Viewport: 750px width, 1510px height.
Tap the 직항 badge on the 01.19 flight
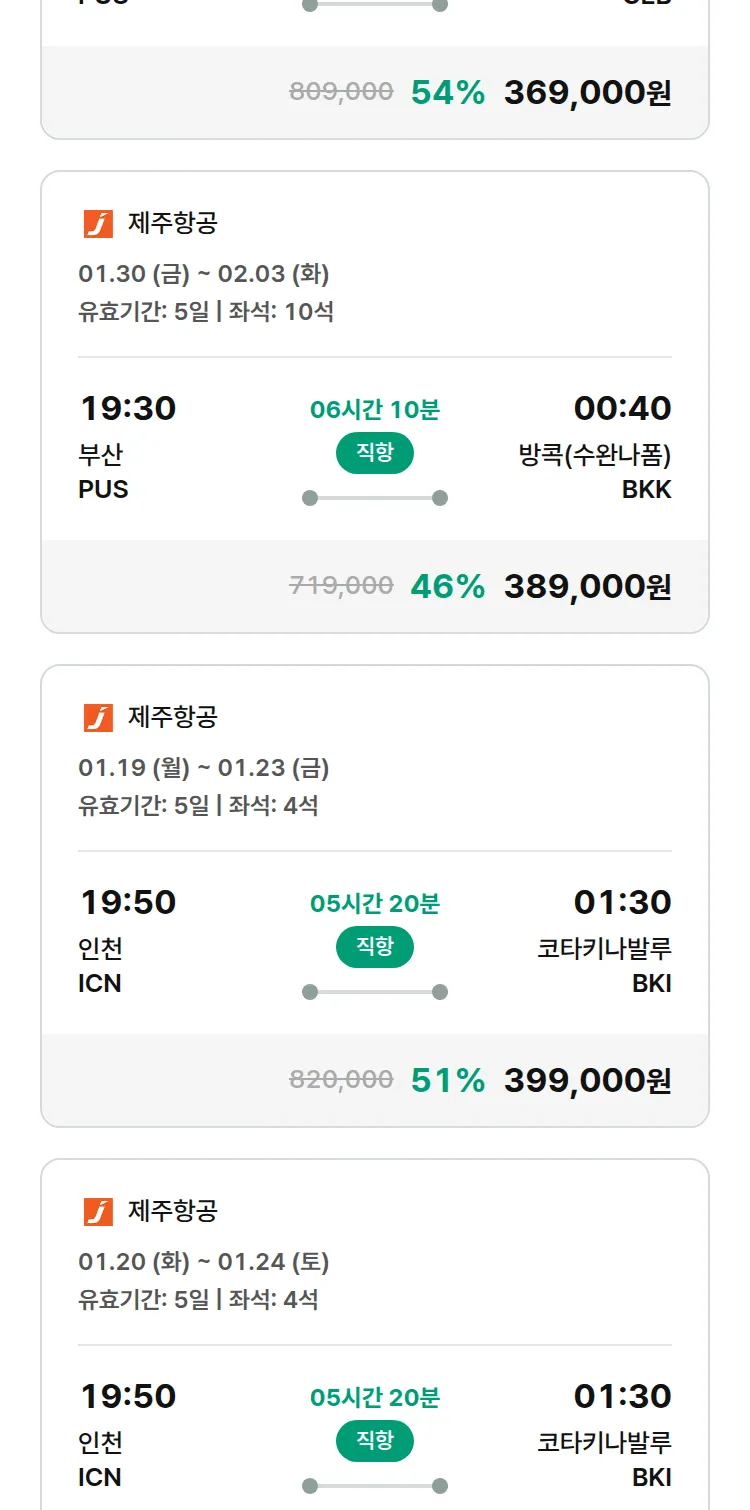click(x=375, y=947)
